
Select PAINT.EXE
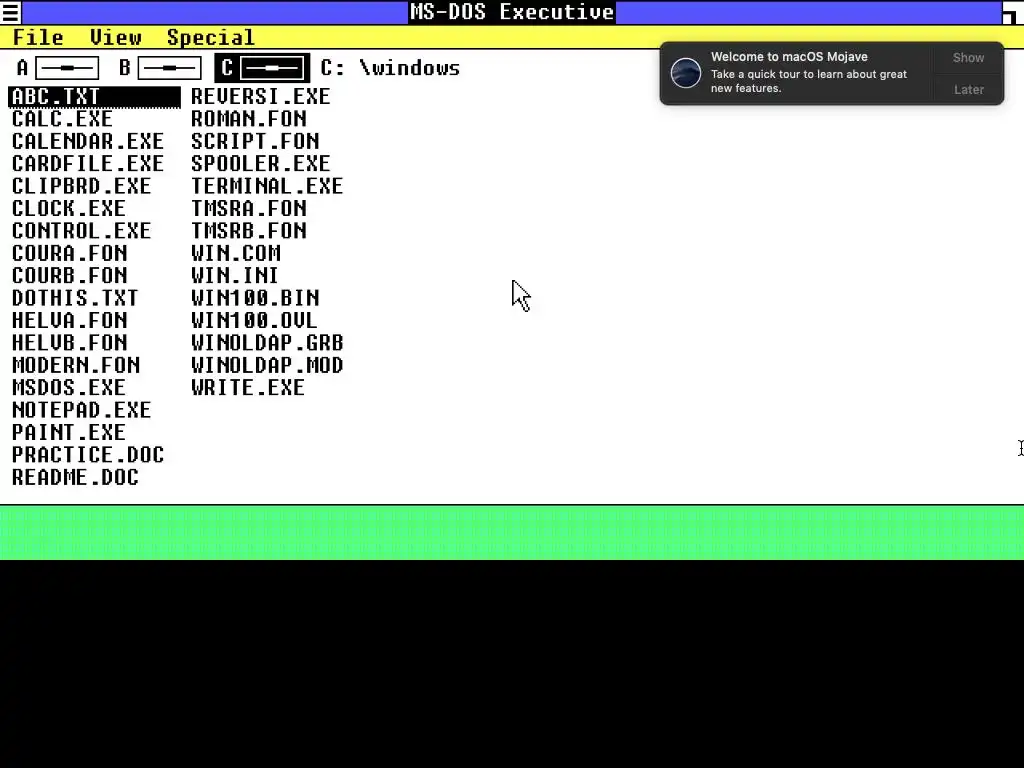(x=69, y=432)
